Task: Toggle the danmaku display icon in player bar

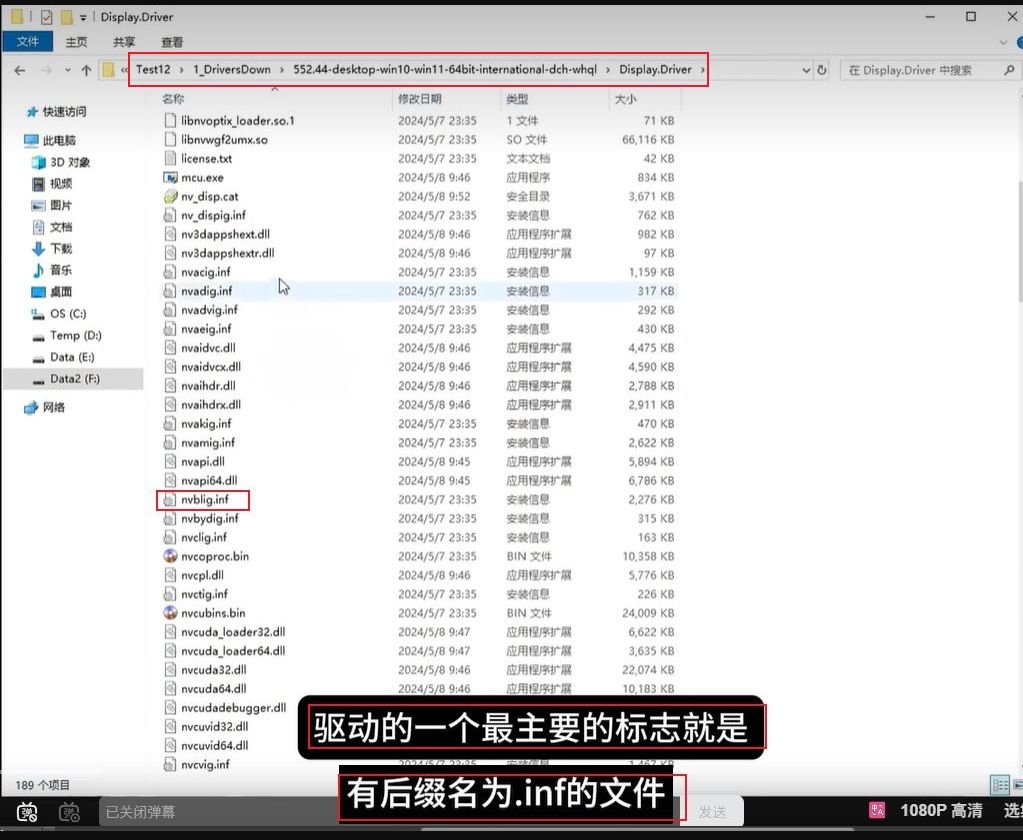Action: 27,812
